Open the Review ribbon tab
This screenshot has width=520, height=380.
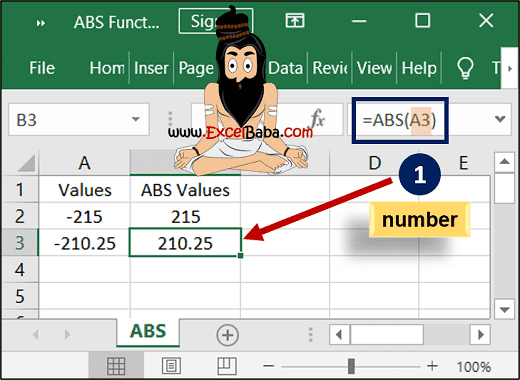[330, 68]
